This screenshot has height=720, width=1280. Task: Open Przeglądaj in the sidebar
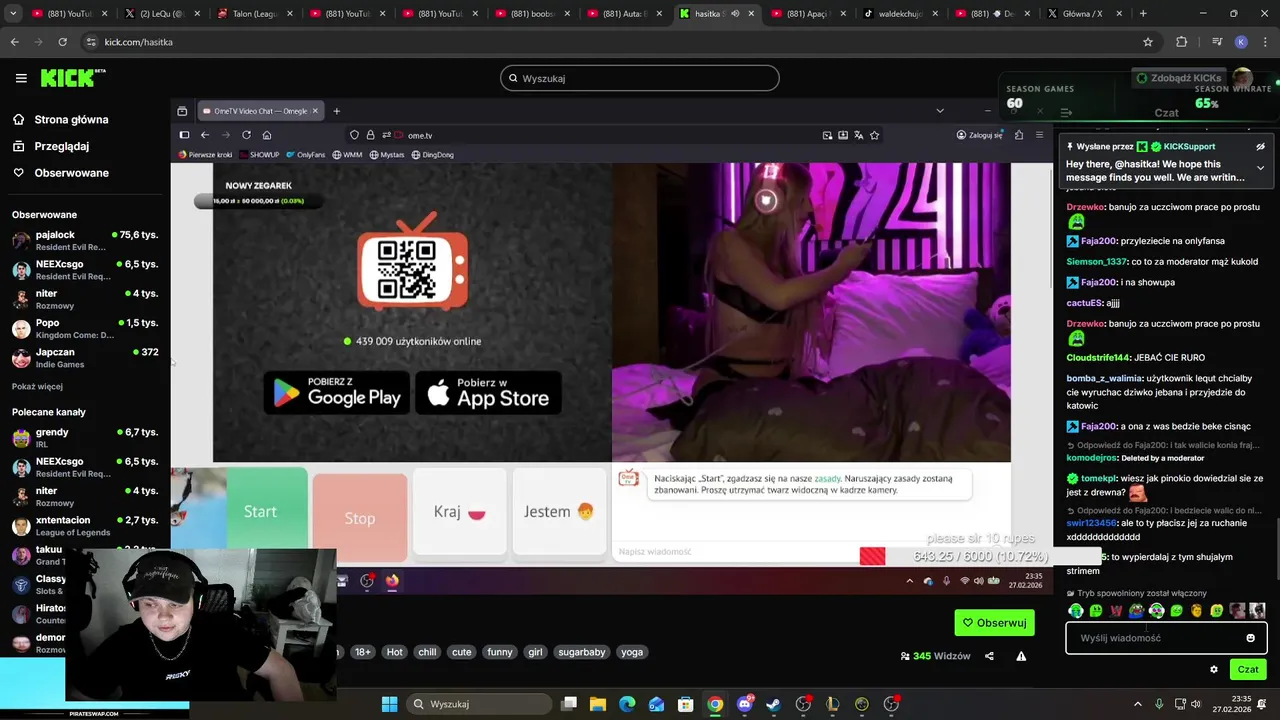(x=61, y=146)
